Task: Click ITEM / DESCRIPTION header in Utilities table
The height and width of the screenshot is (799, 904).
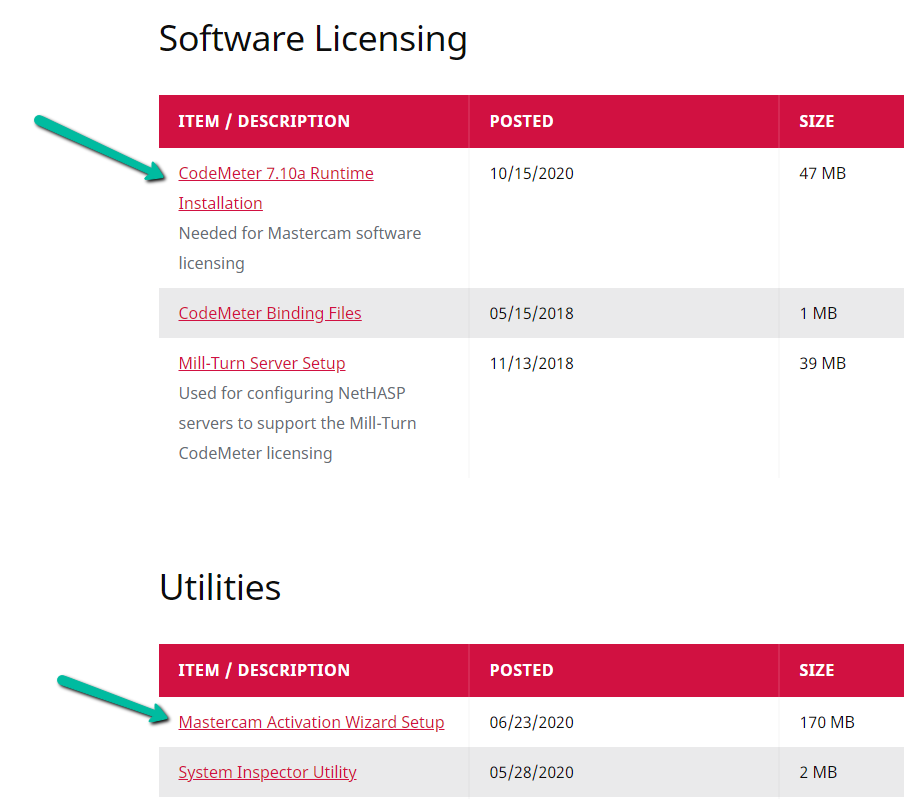Action: click(x=264, y=670)
